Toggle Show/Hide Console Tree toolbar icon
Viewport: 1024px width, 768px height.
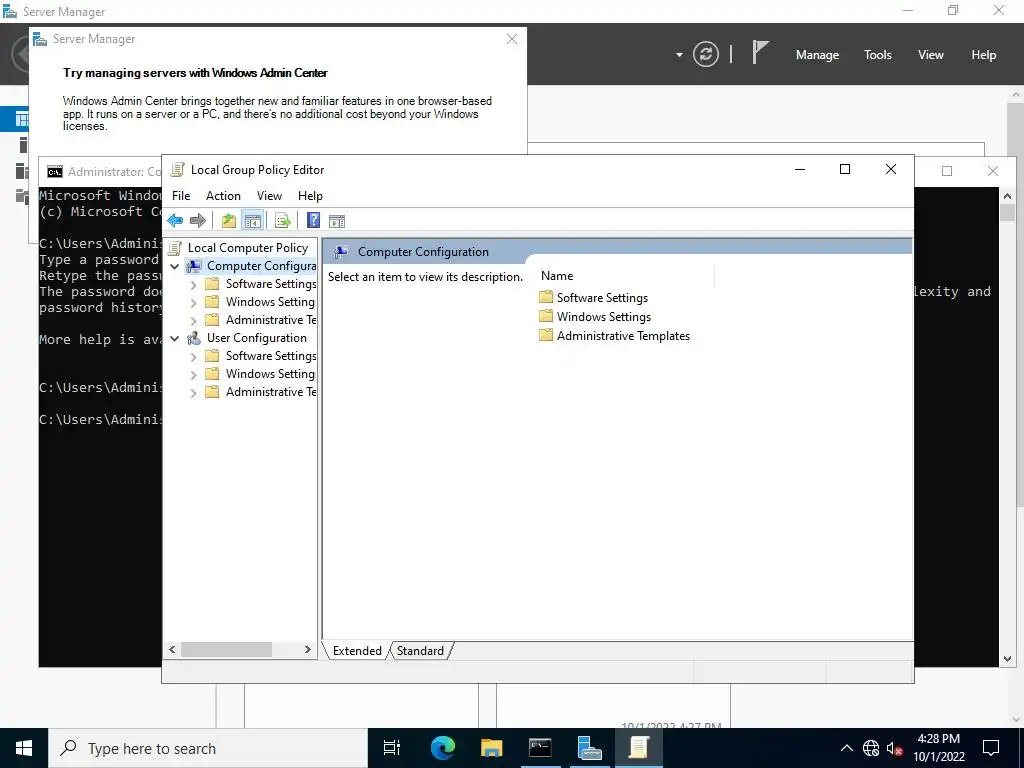pyautogui.click(x=253, y=221)
